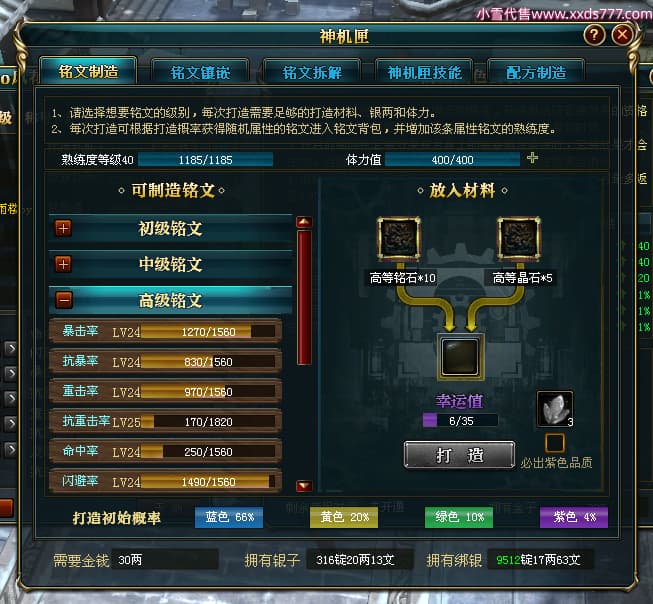Click the 打造 craft button
The image size is (653, 604).
(459, 455)
